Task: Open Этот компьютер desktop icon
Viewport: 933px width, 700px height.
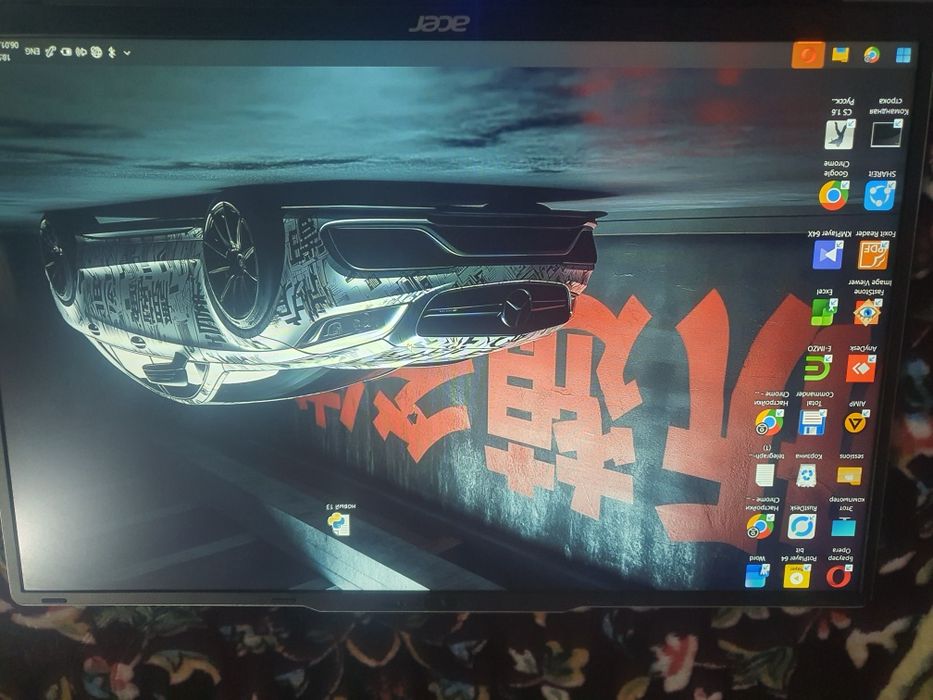Action: click(844, 527)
